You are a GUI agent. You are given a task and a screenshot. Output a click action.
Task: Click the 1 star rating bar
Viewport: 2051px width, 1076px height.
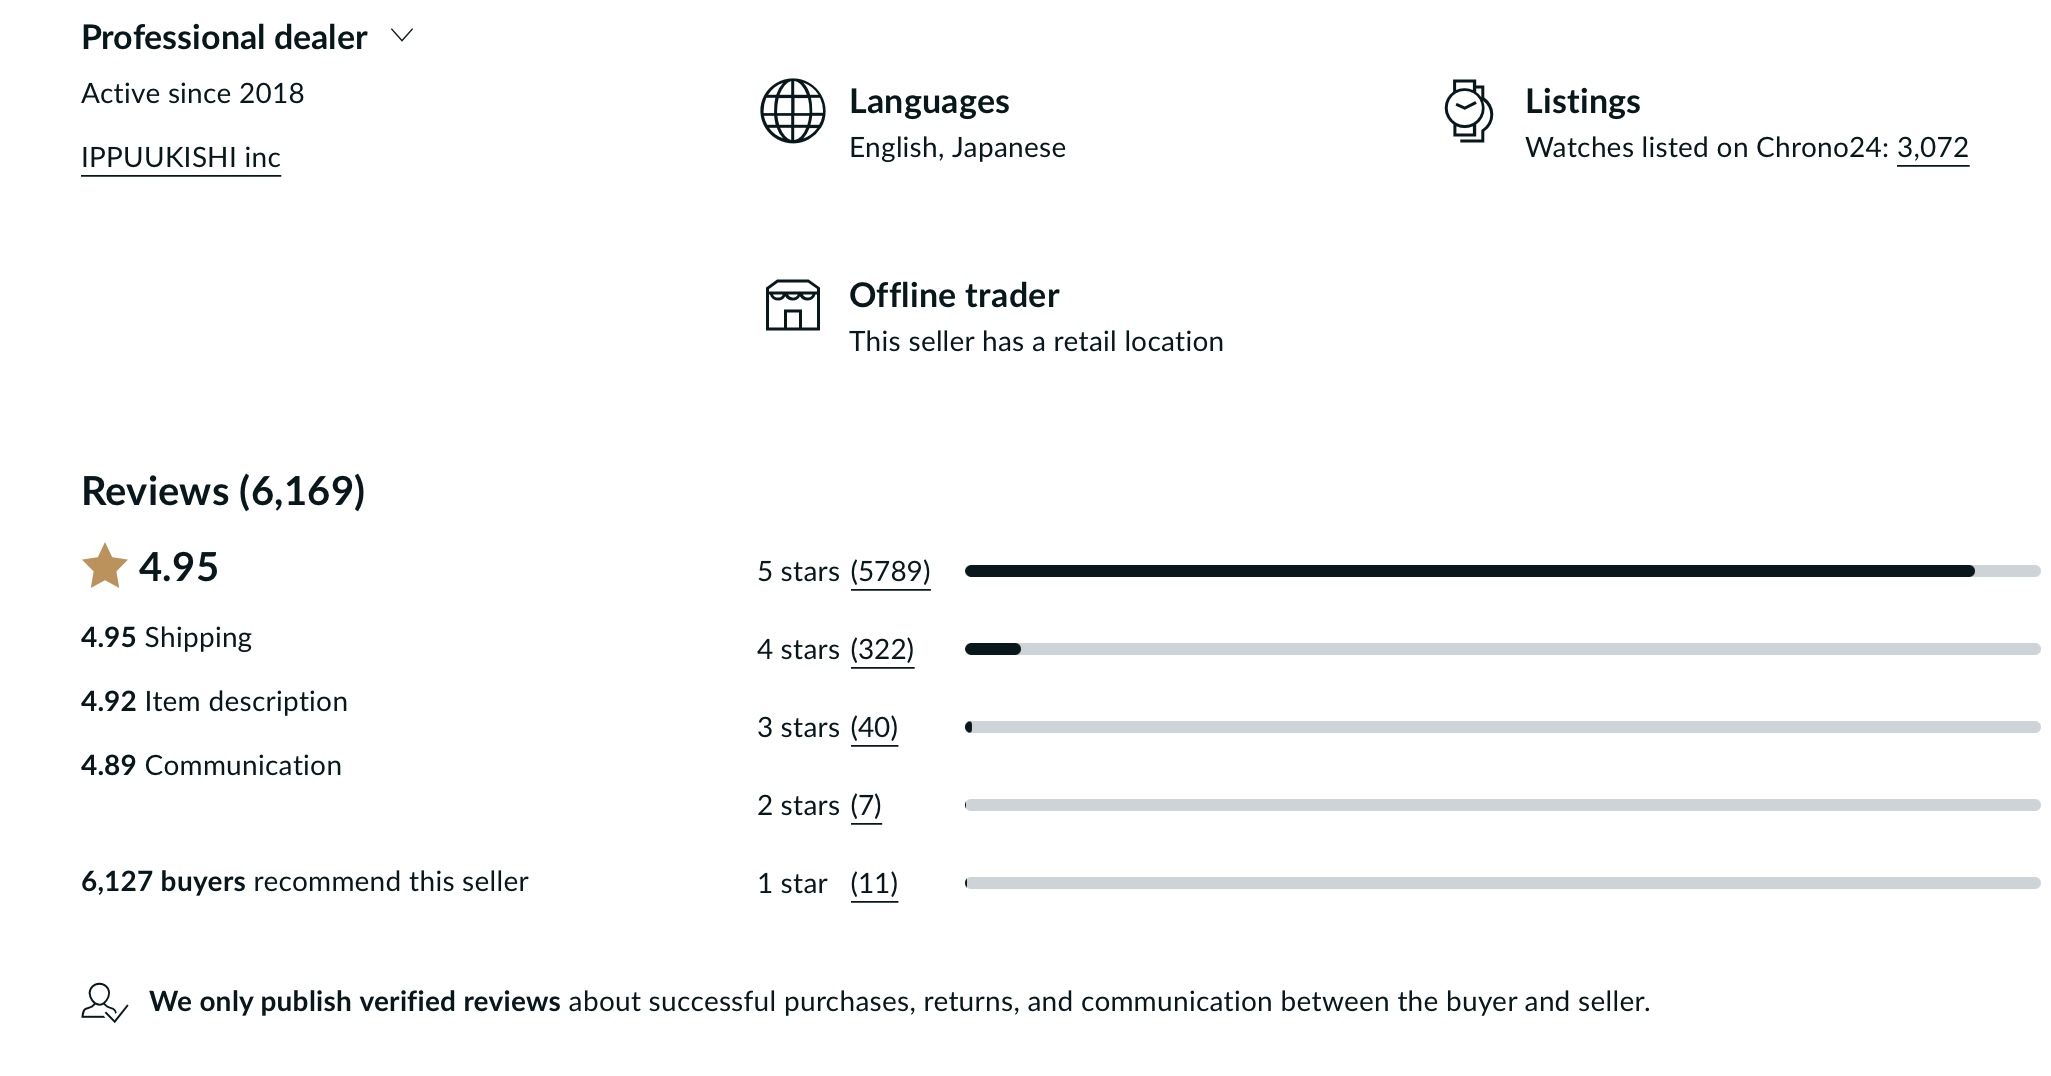(x=1500, y=883)
